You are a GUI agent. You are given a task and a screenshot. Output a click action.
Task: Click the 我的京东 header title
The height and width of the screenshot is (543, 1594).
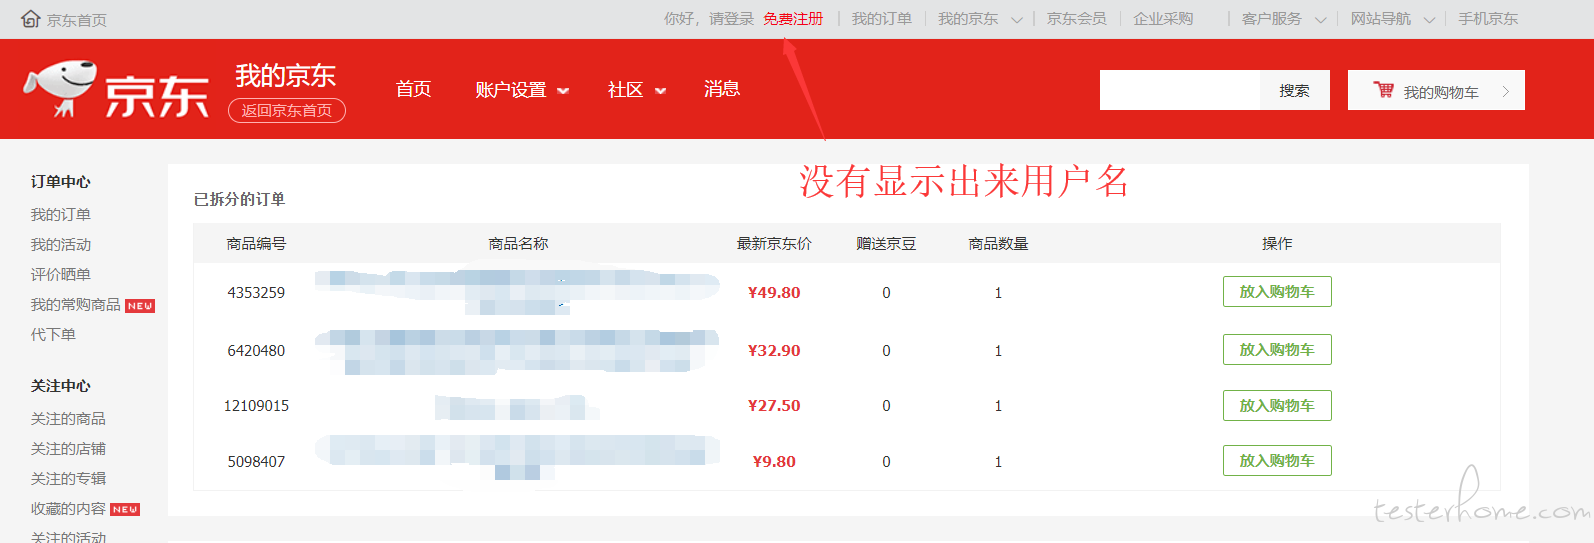pyautogui.click(x=286, y=76)
